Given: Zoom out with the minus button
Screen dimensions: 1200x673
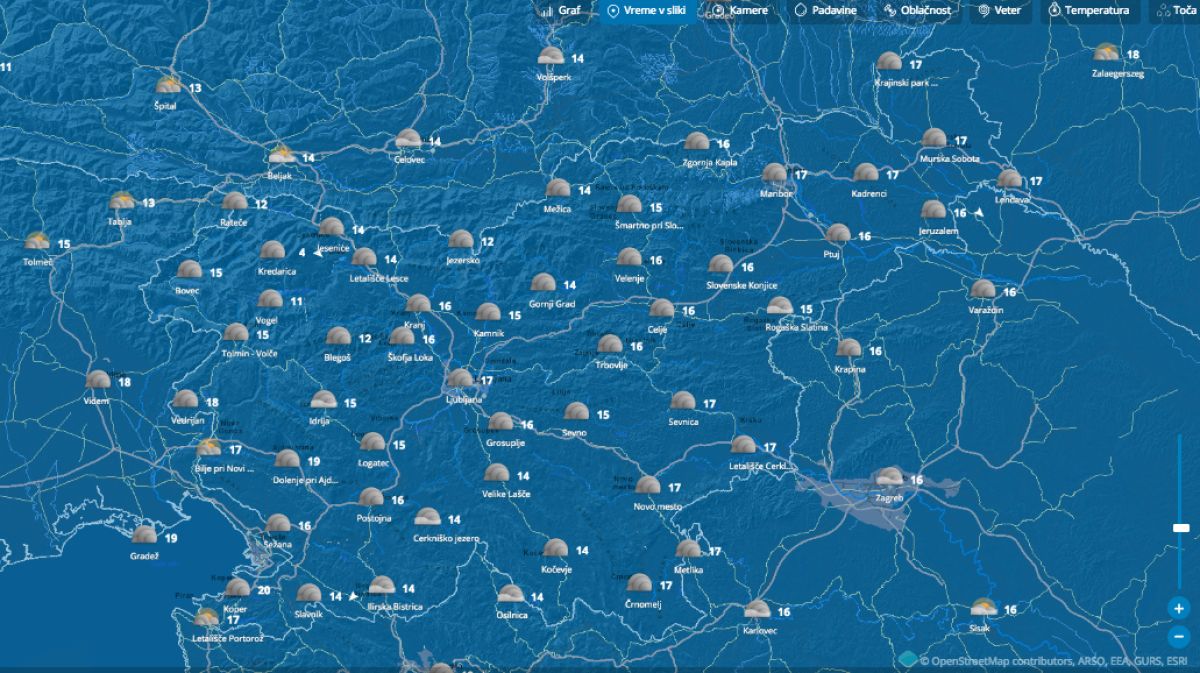Looking at the screenshot, I should (x=1180, y=636).
